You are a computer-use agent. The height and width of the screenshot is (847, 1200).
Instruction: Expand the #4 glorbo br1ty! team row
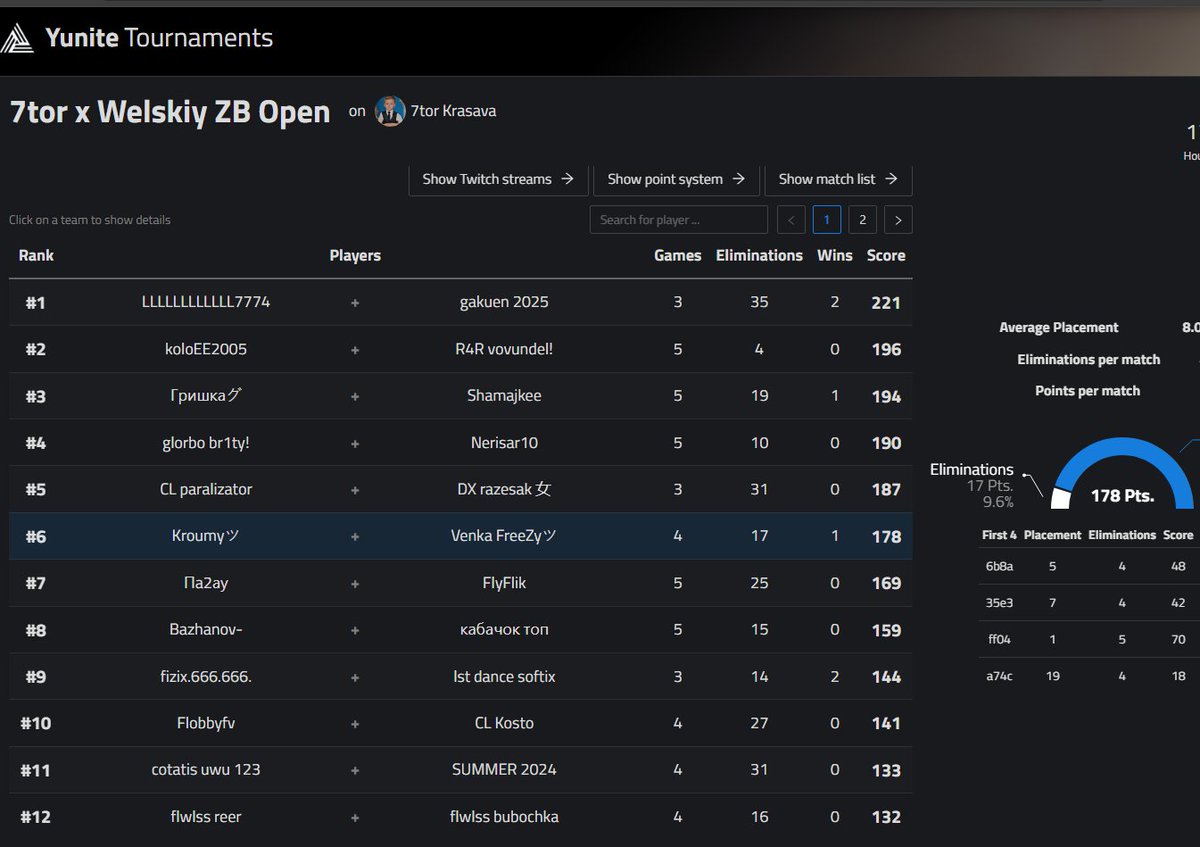tap(461, 442)
